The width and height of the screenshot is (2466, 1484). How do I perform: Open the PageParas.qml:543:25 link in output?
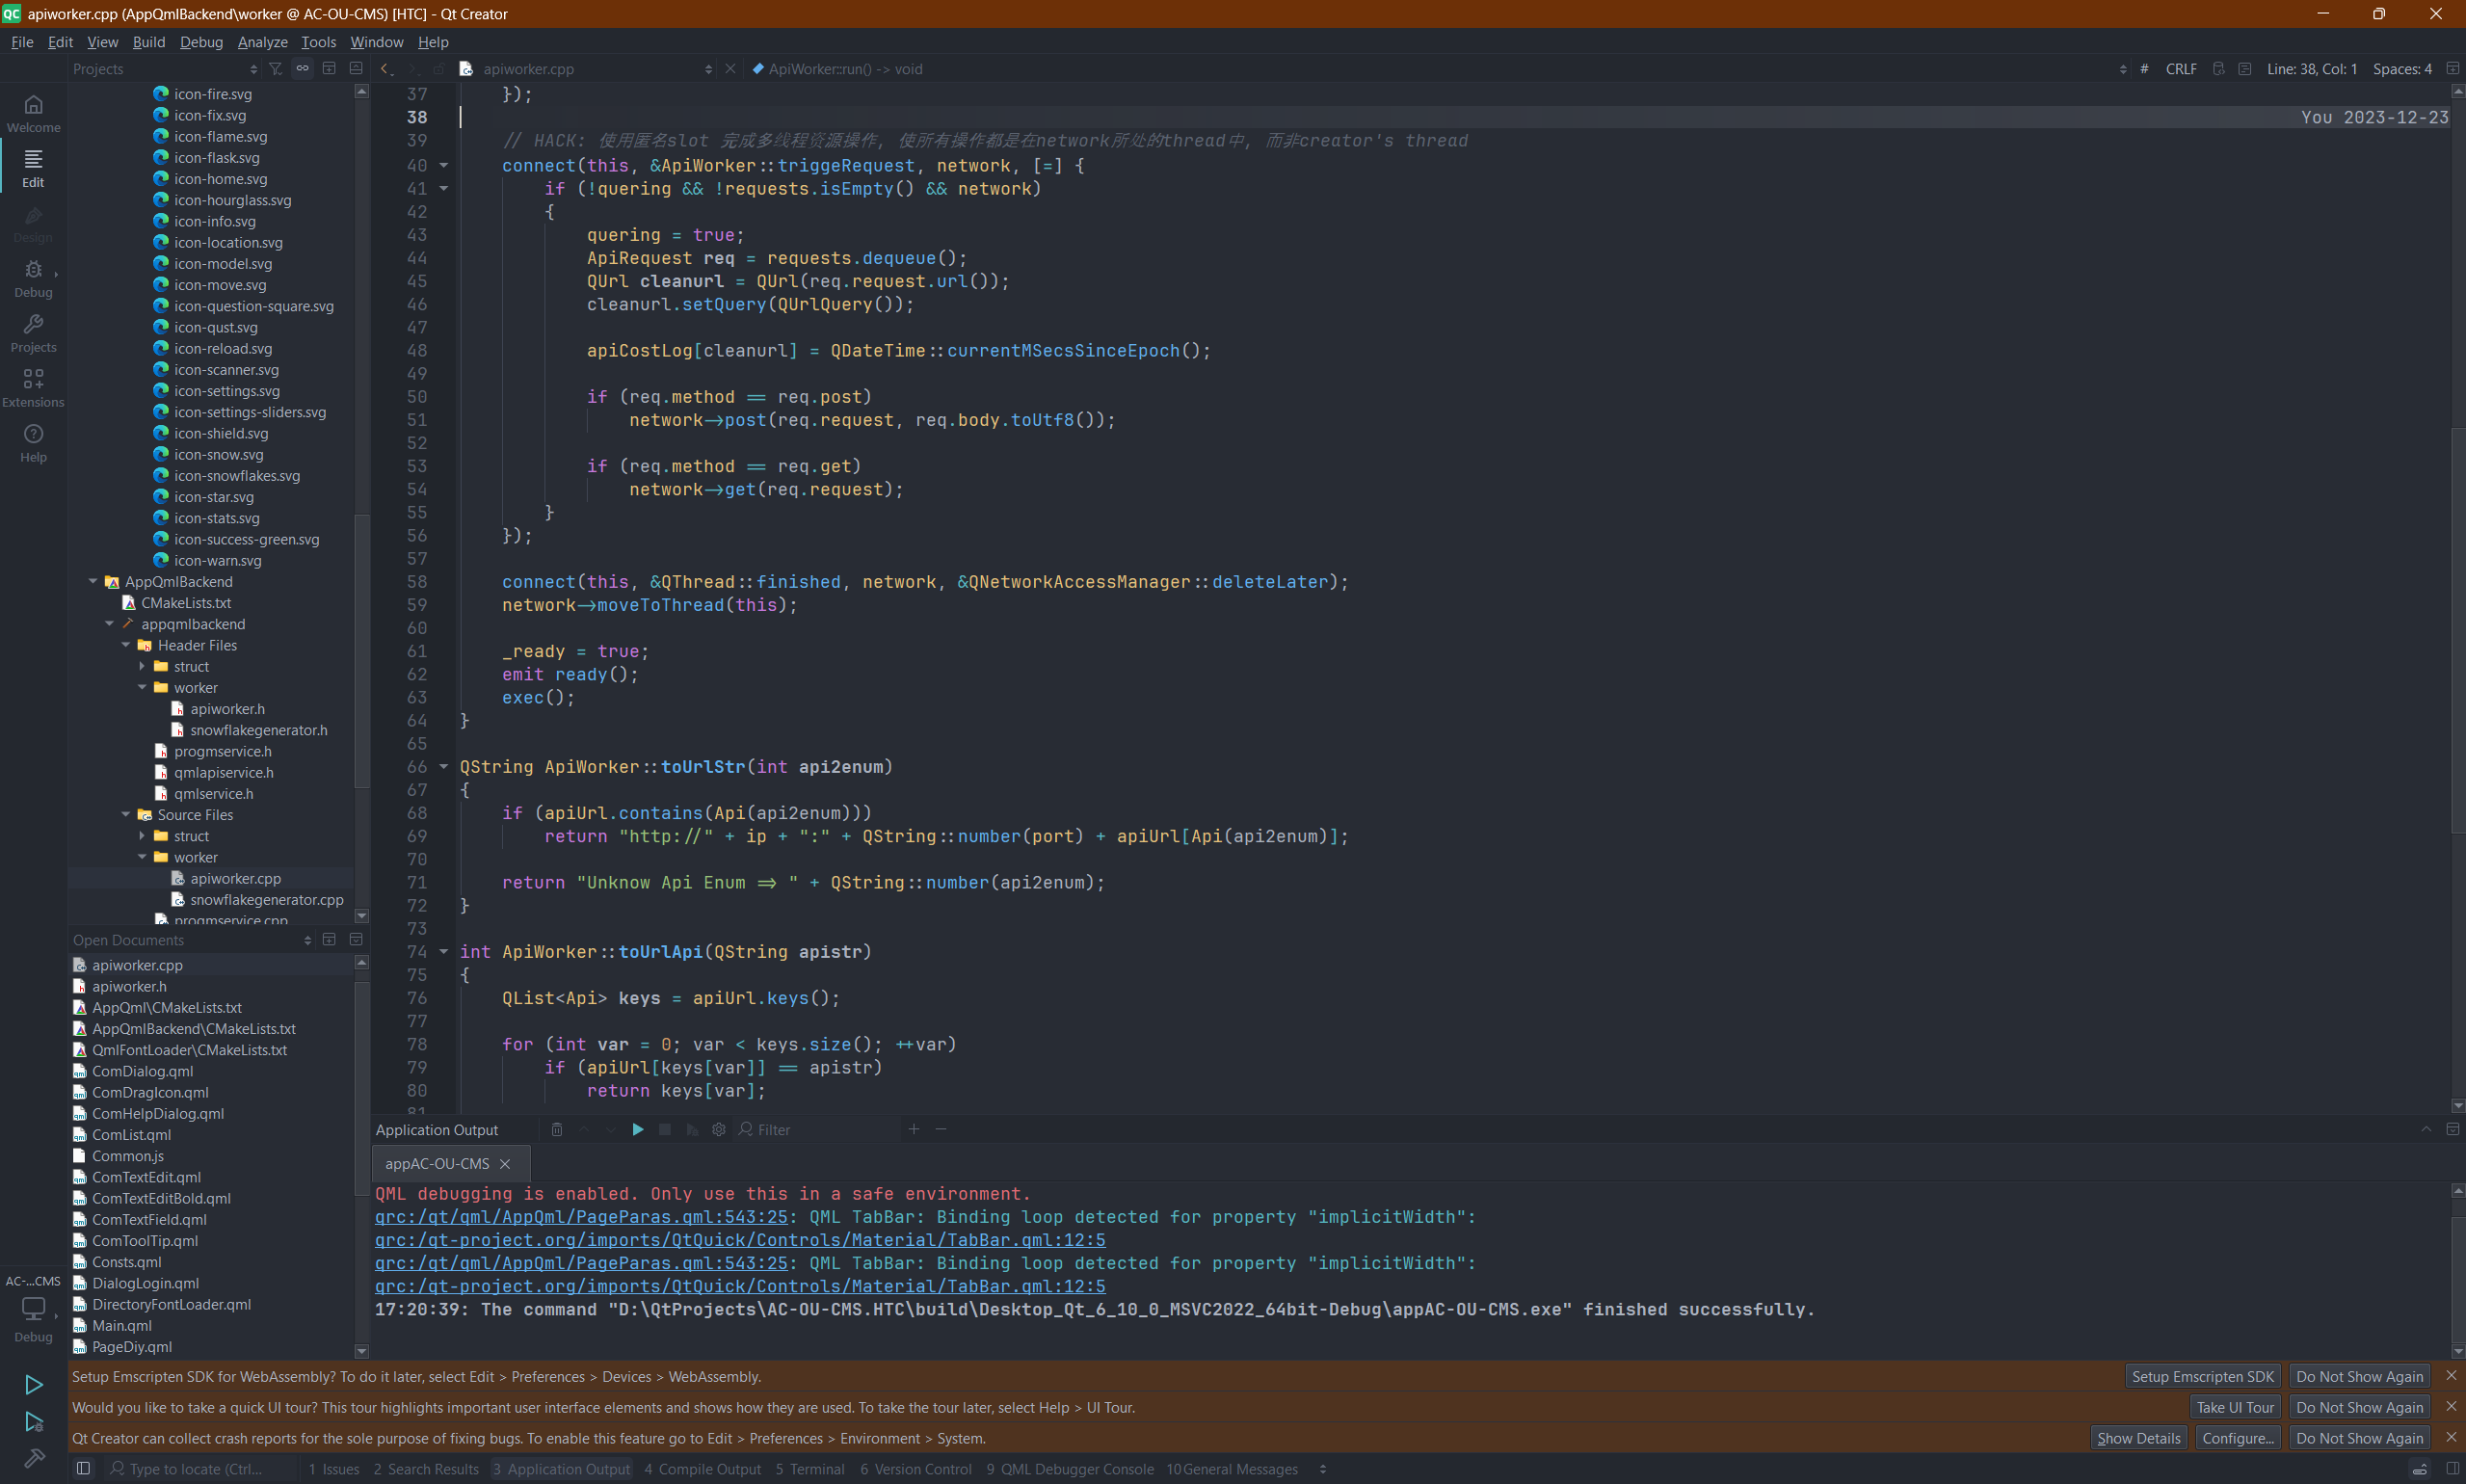[581, 1217]
